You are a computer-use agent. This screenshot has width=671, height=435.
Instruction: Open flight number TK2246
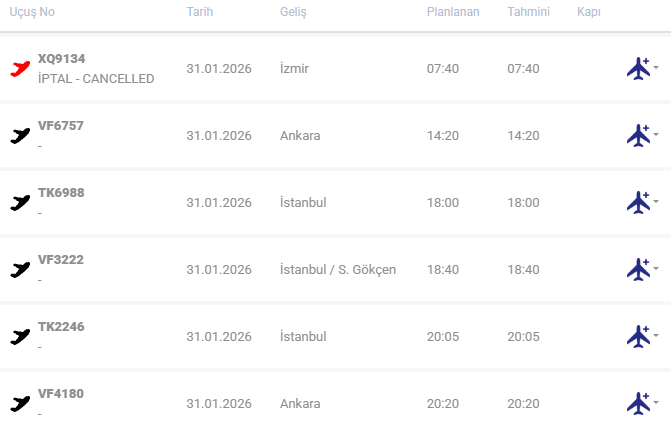(x=61, y=327)
